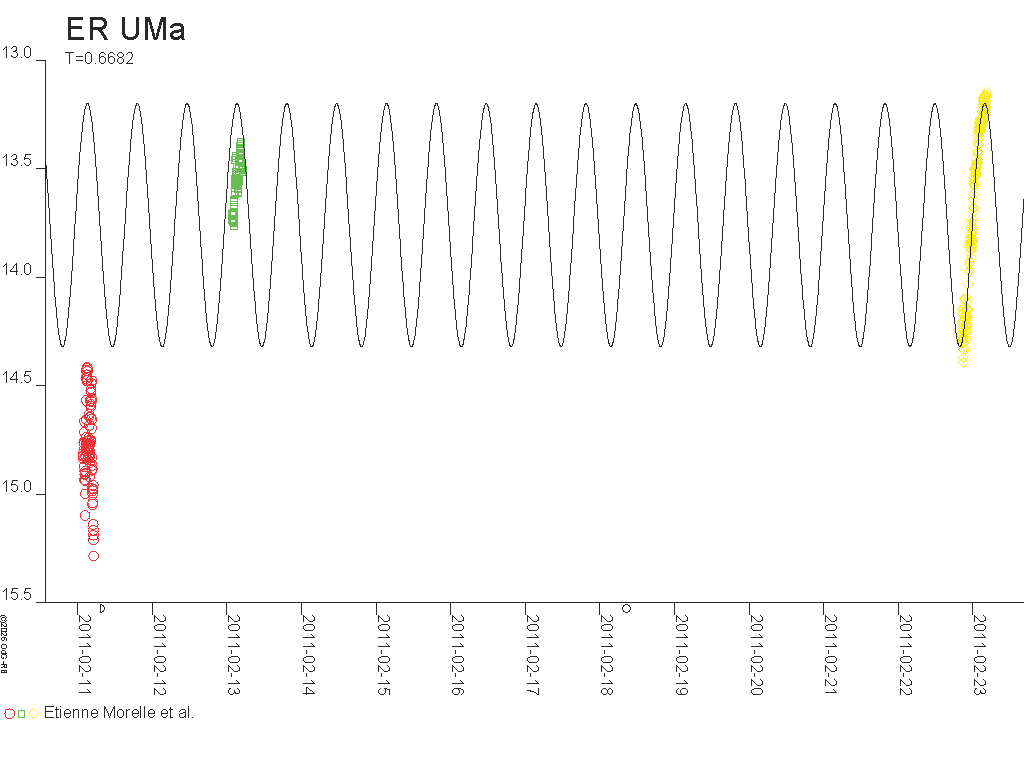
Task: Click the 14.0 magnitude axis label
Action: pyautogui.click(x=16, y=270)
